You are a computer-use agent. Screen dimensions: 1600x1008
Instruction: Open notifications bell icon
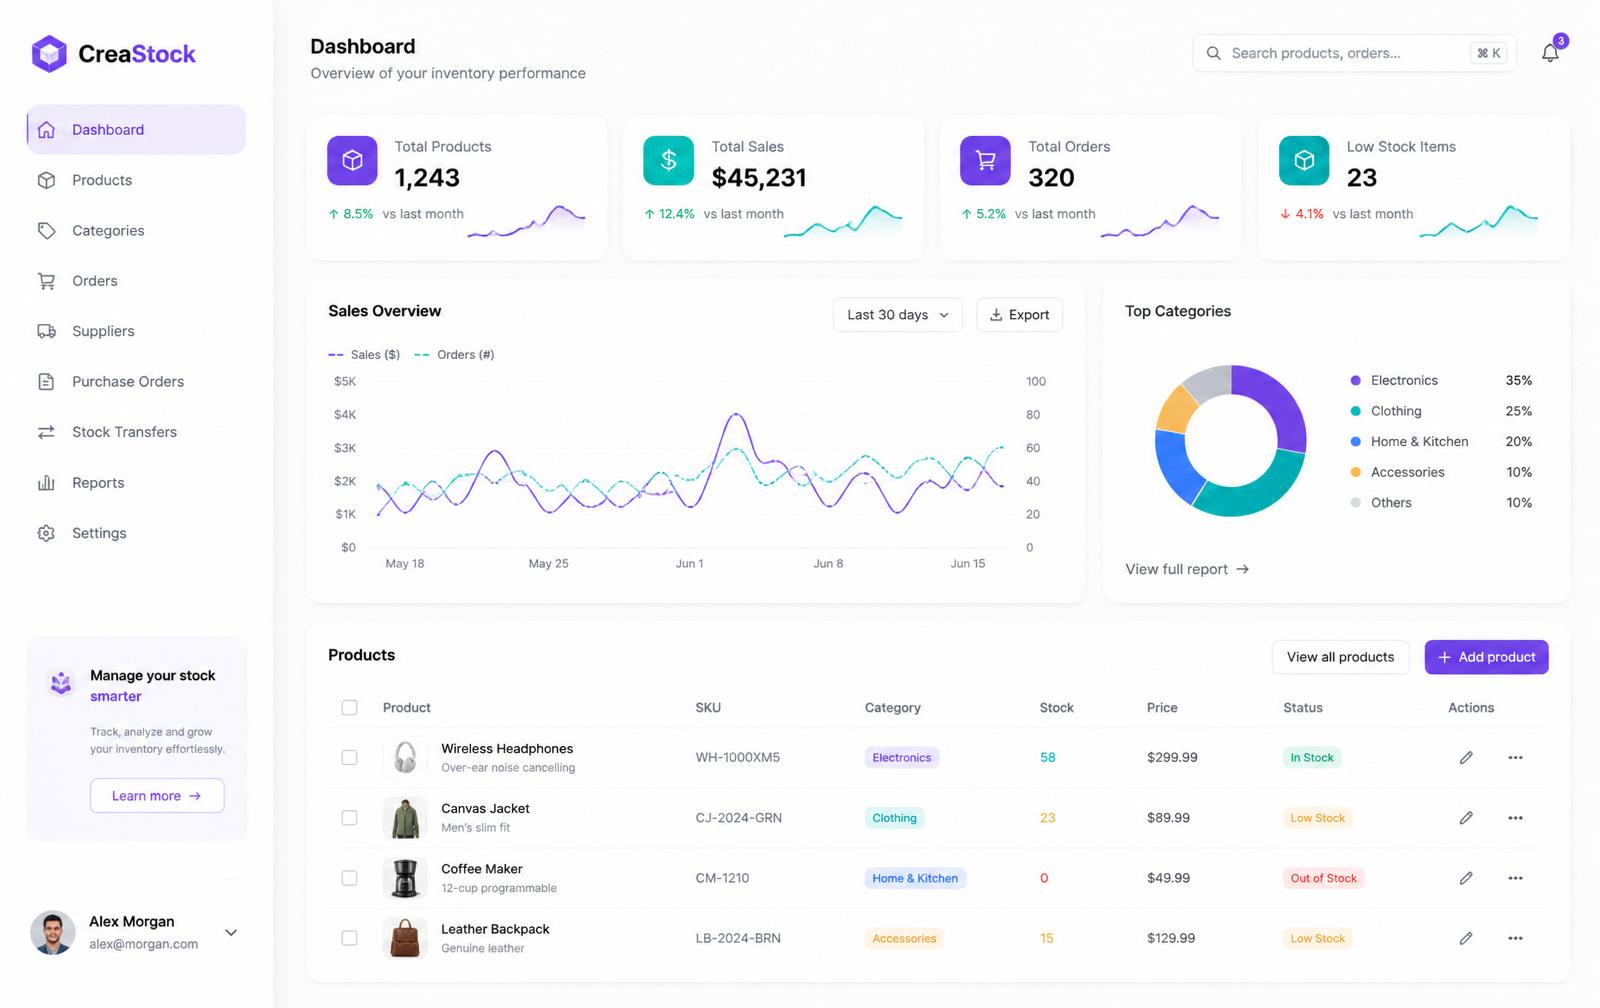point(1550,53)
